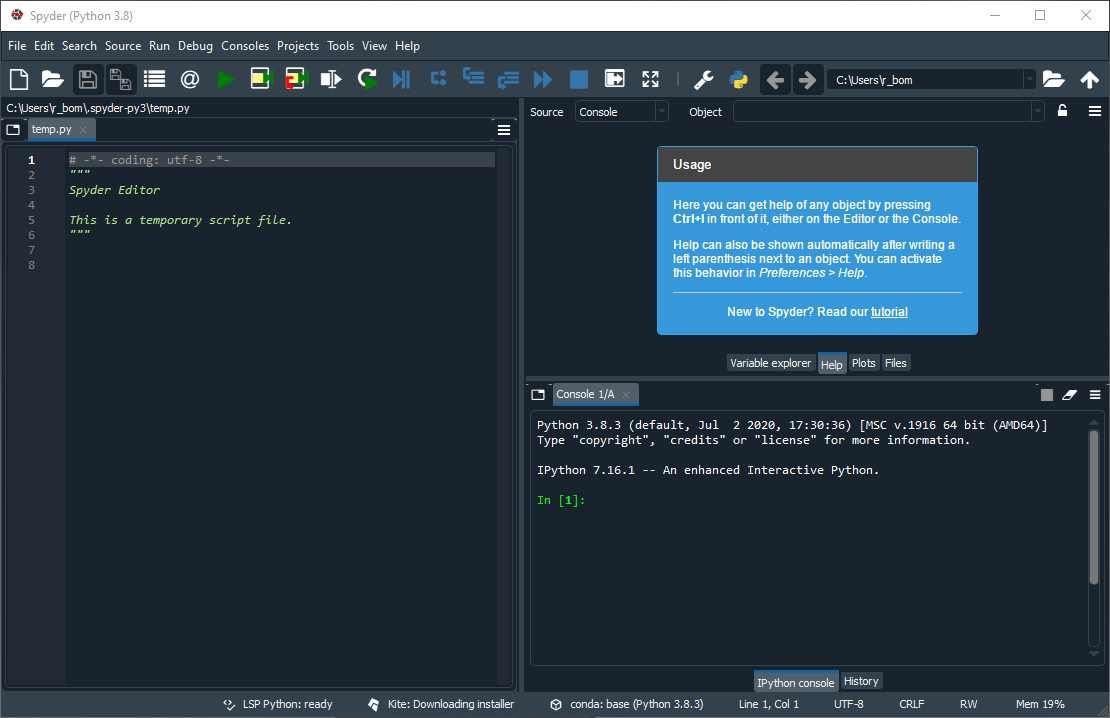
Task: Open file using toolbar folder icon
Action: (52, 79)
